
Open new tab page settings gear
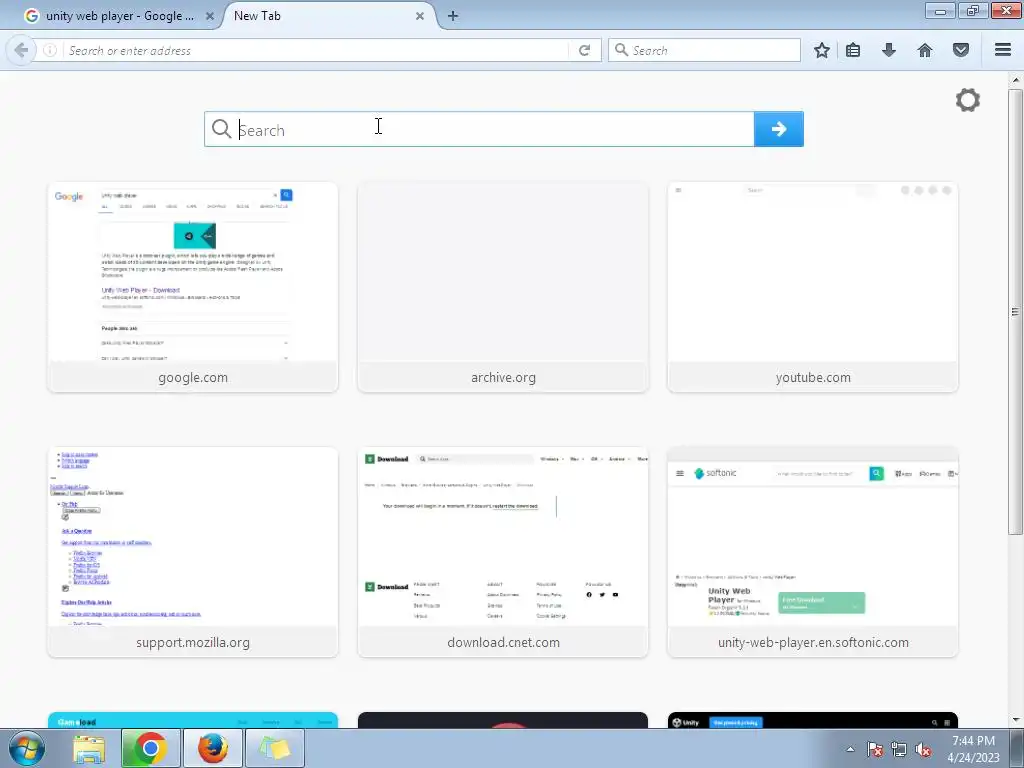(x=968, y=100)
